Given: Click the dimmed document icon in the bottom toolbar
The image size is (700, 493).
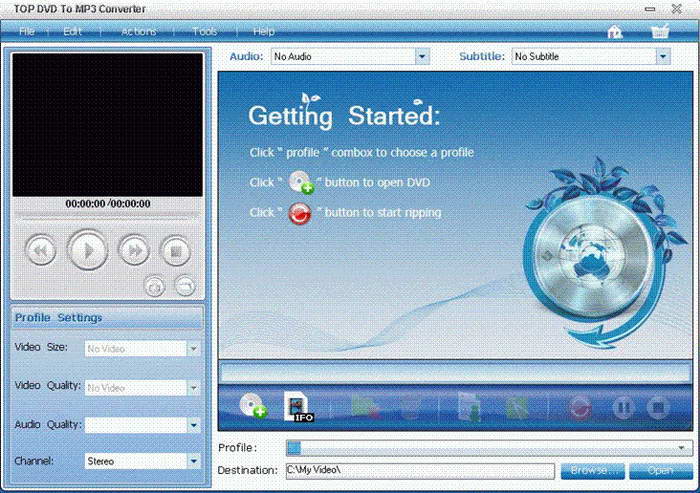Looking at the screenshot, I should (470, 407).
